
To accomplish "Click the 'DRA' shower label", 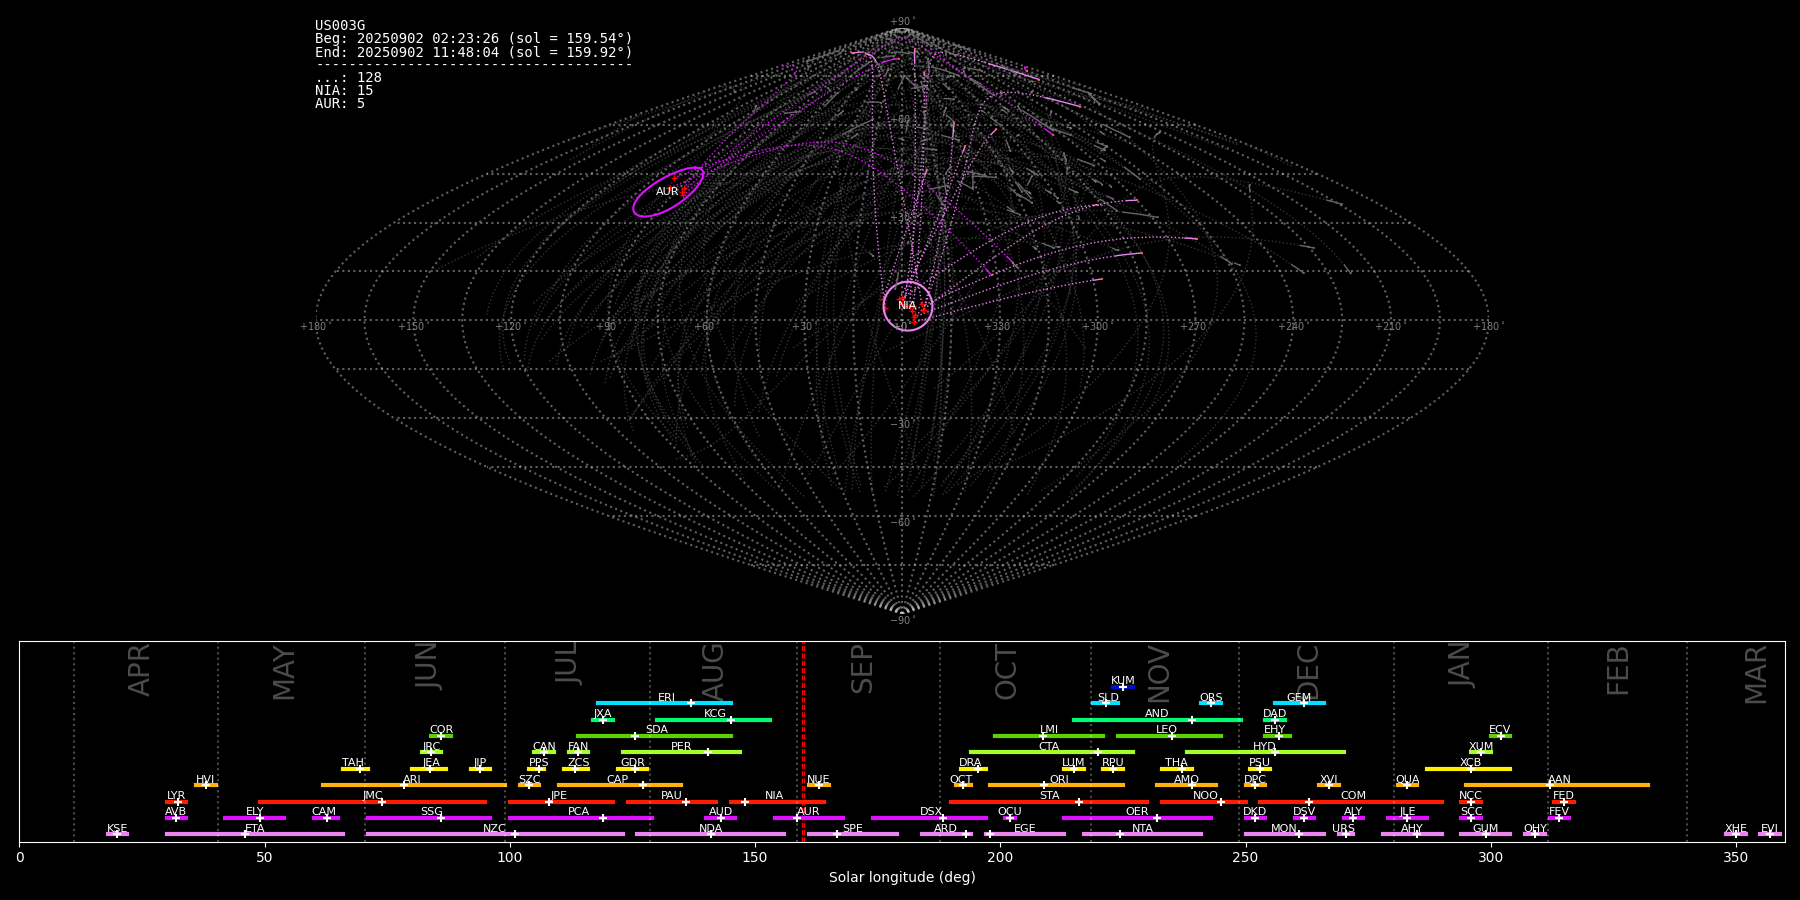I will coord(970,763).
